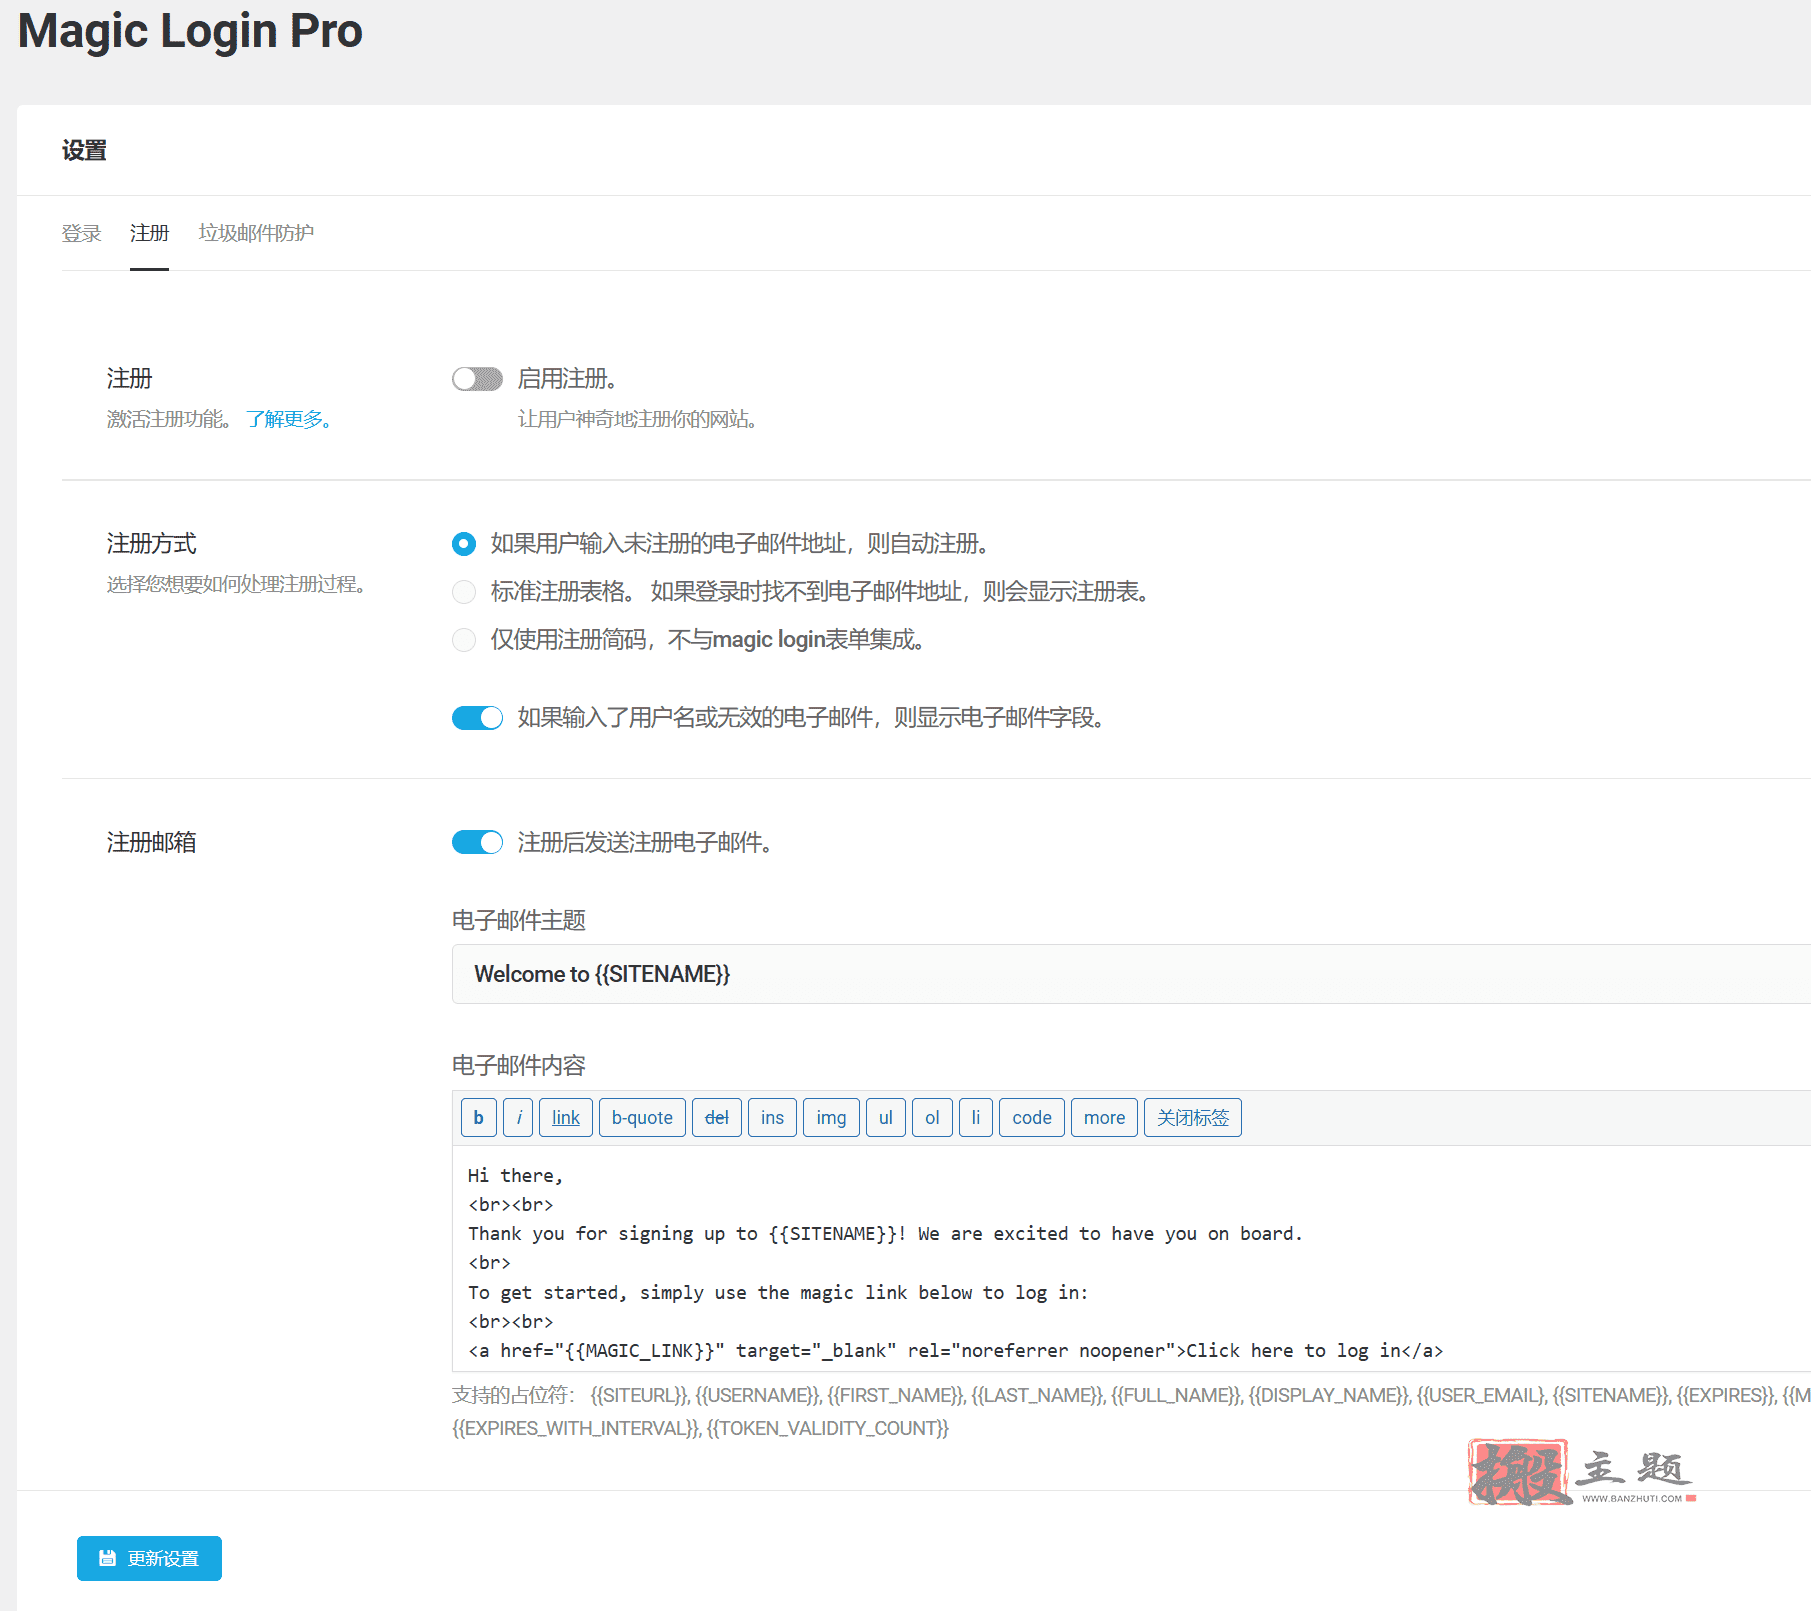Click the 关闭标签 button
Image resolution: width=1811 pixels, height=1611 pixels.
(x=1193, y=1117)
